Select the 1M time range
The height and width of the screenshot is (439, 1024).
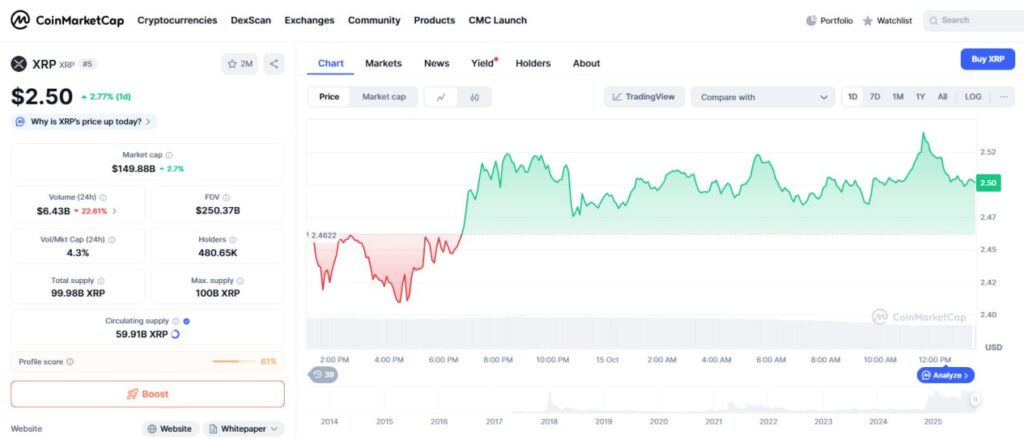(x=898, y=97)
